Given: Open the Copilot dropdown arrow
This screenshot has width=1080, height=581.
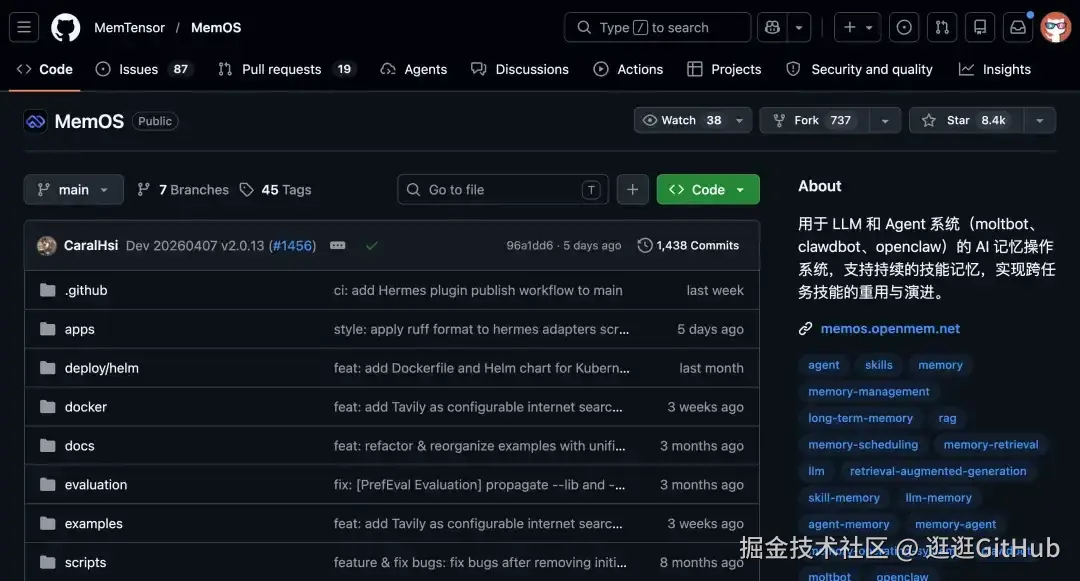Looking at the screenshot, I should tap(799, 28).
